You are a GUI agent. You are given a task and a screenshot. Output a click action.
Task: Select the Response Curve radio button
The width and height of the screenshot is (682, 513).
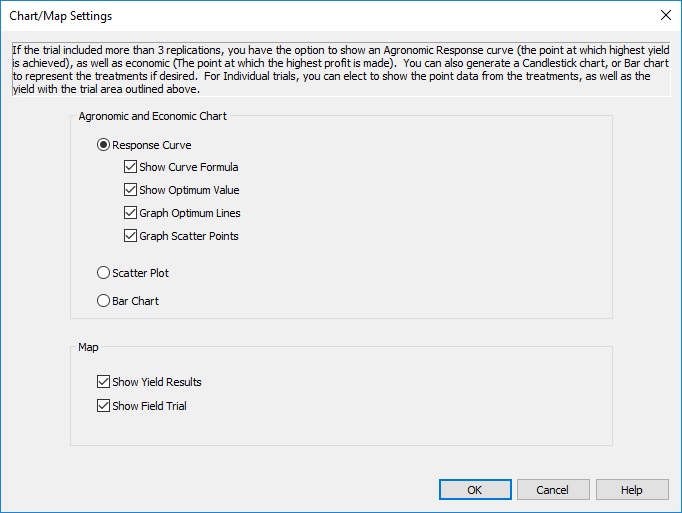click(x=103, y=145)
